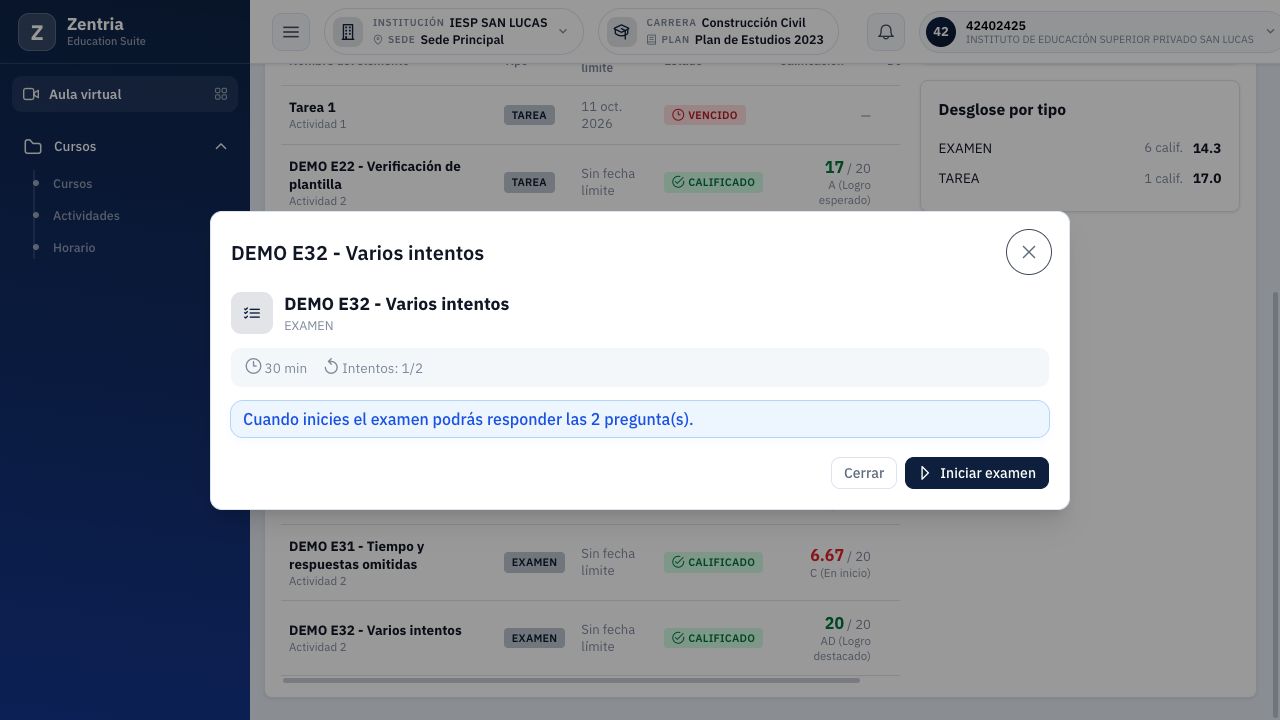This screenshot has height=720, width=1280.
Task: Click the blue exam info message
Action: click(640, 419)
